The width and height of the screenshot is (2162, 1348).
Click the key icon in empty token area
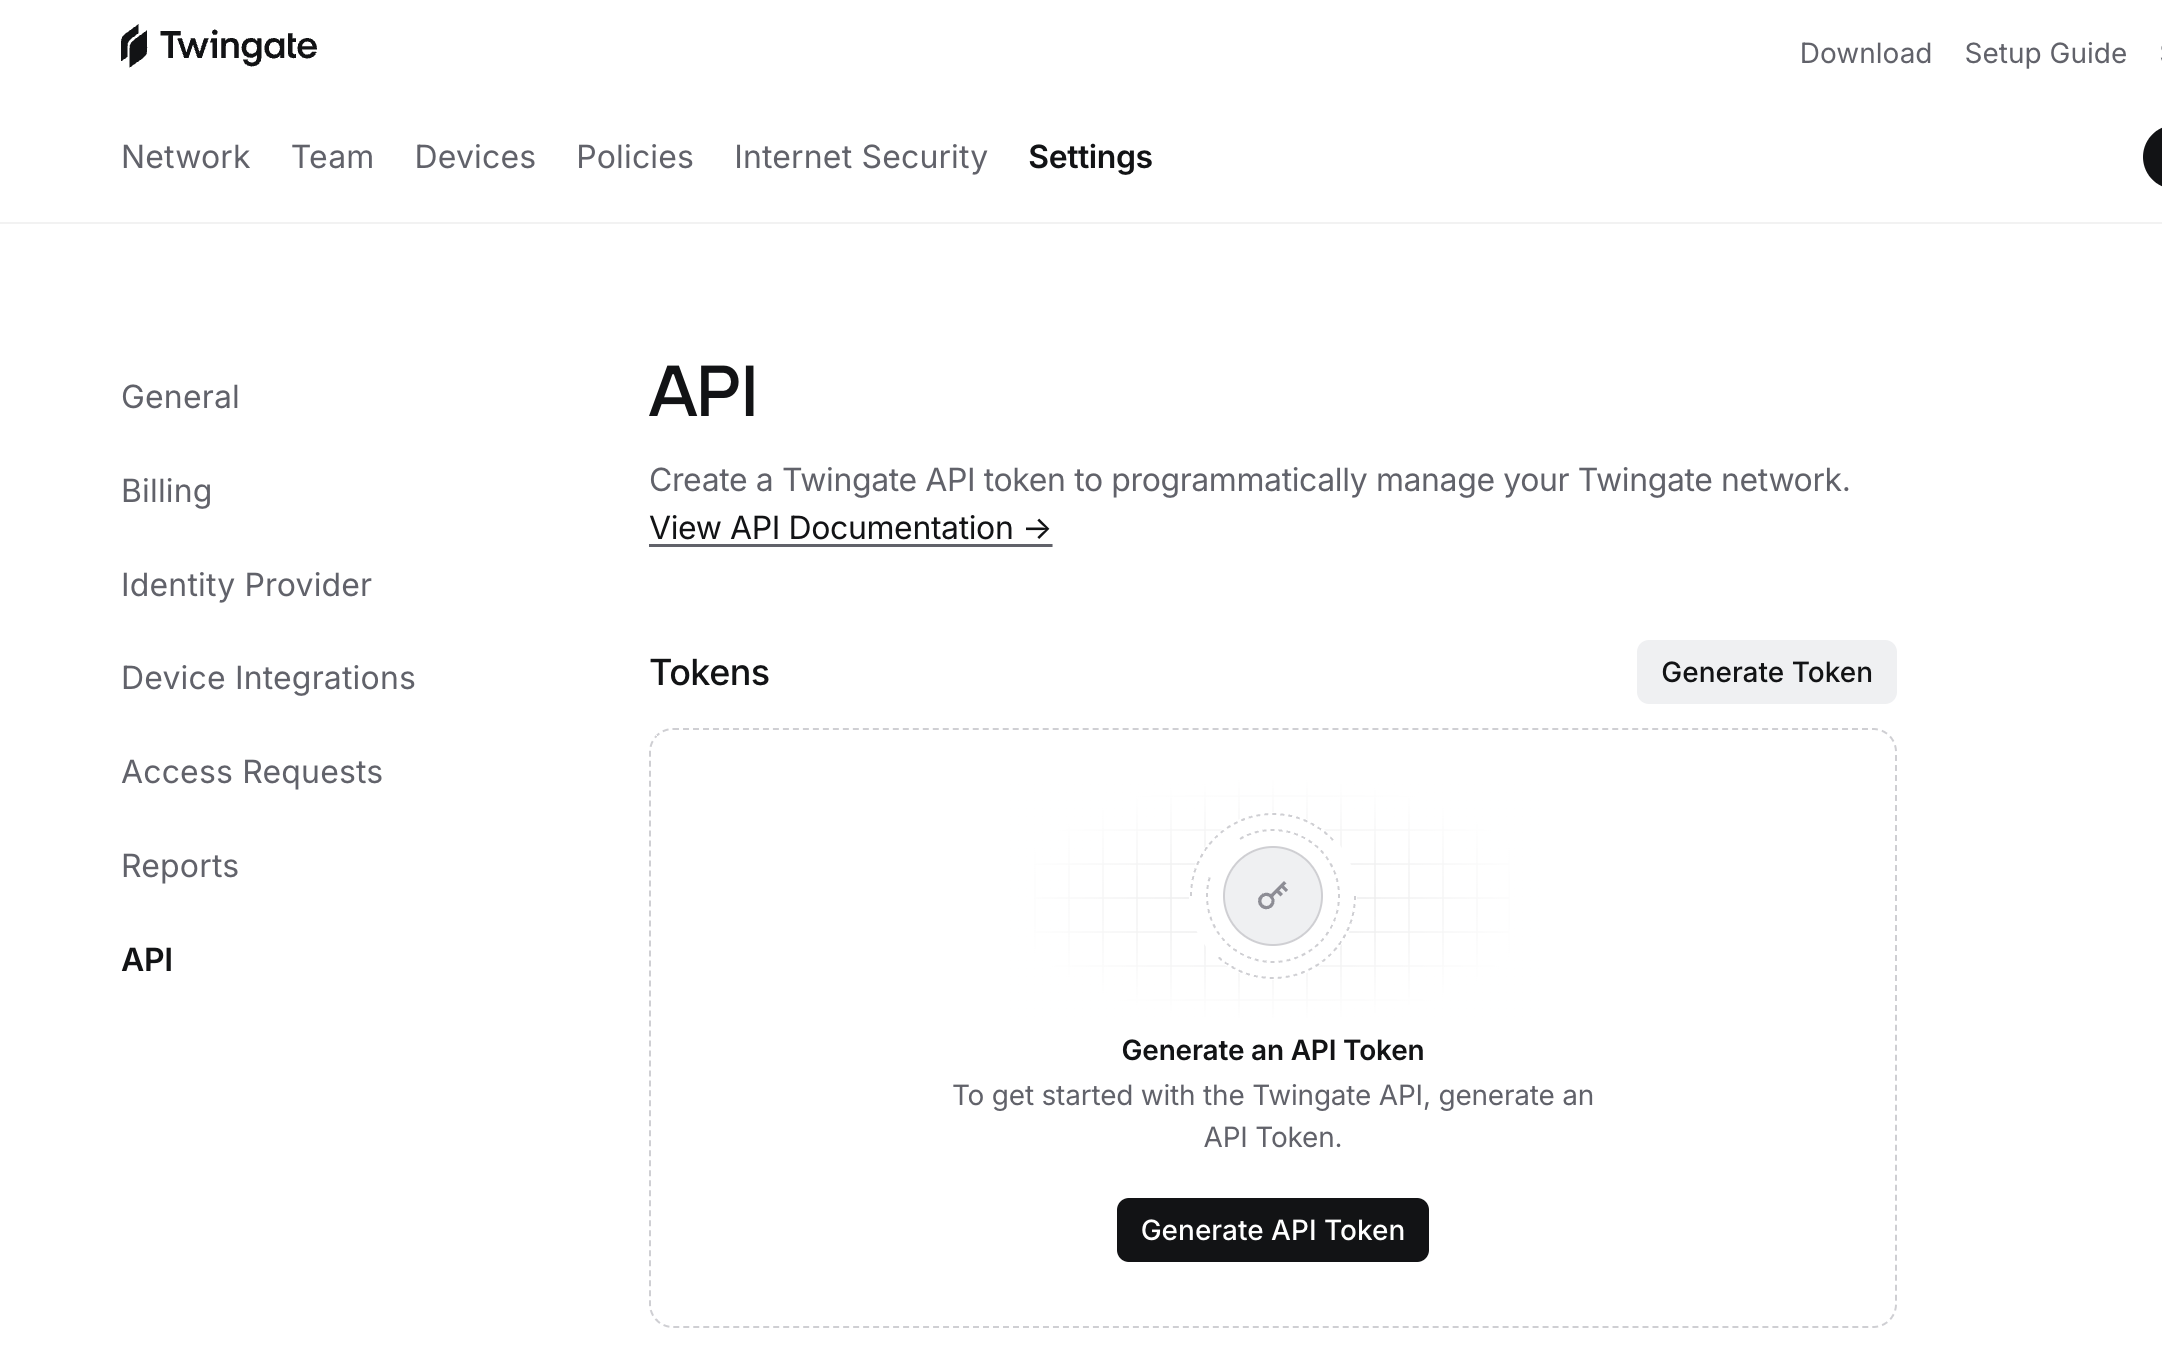[x=1272, y=896]
